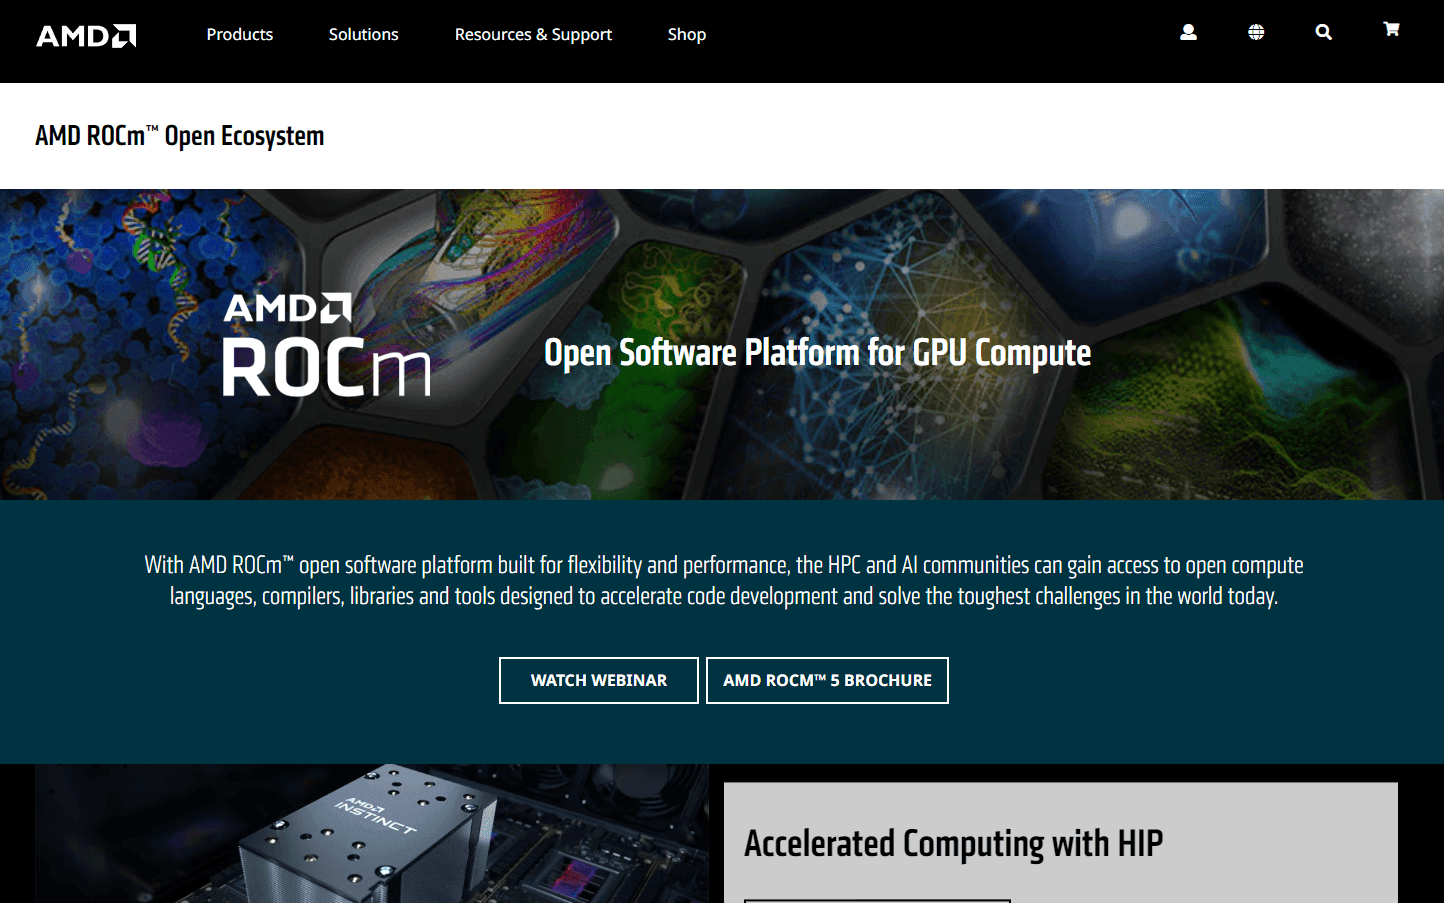Click the ROCm platform description paragraph
The height and width of the screenshot is (903, 1444).
(x=724, y=581)
